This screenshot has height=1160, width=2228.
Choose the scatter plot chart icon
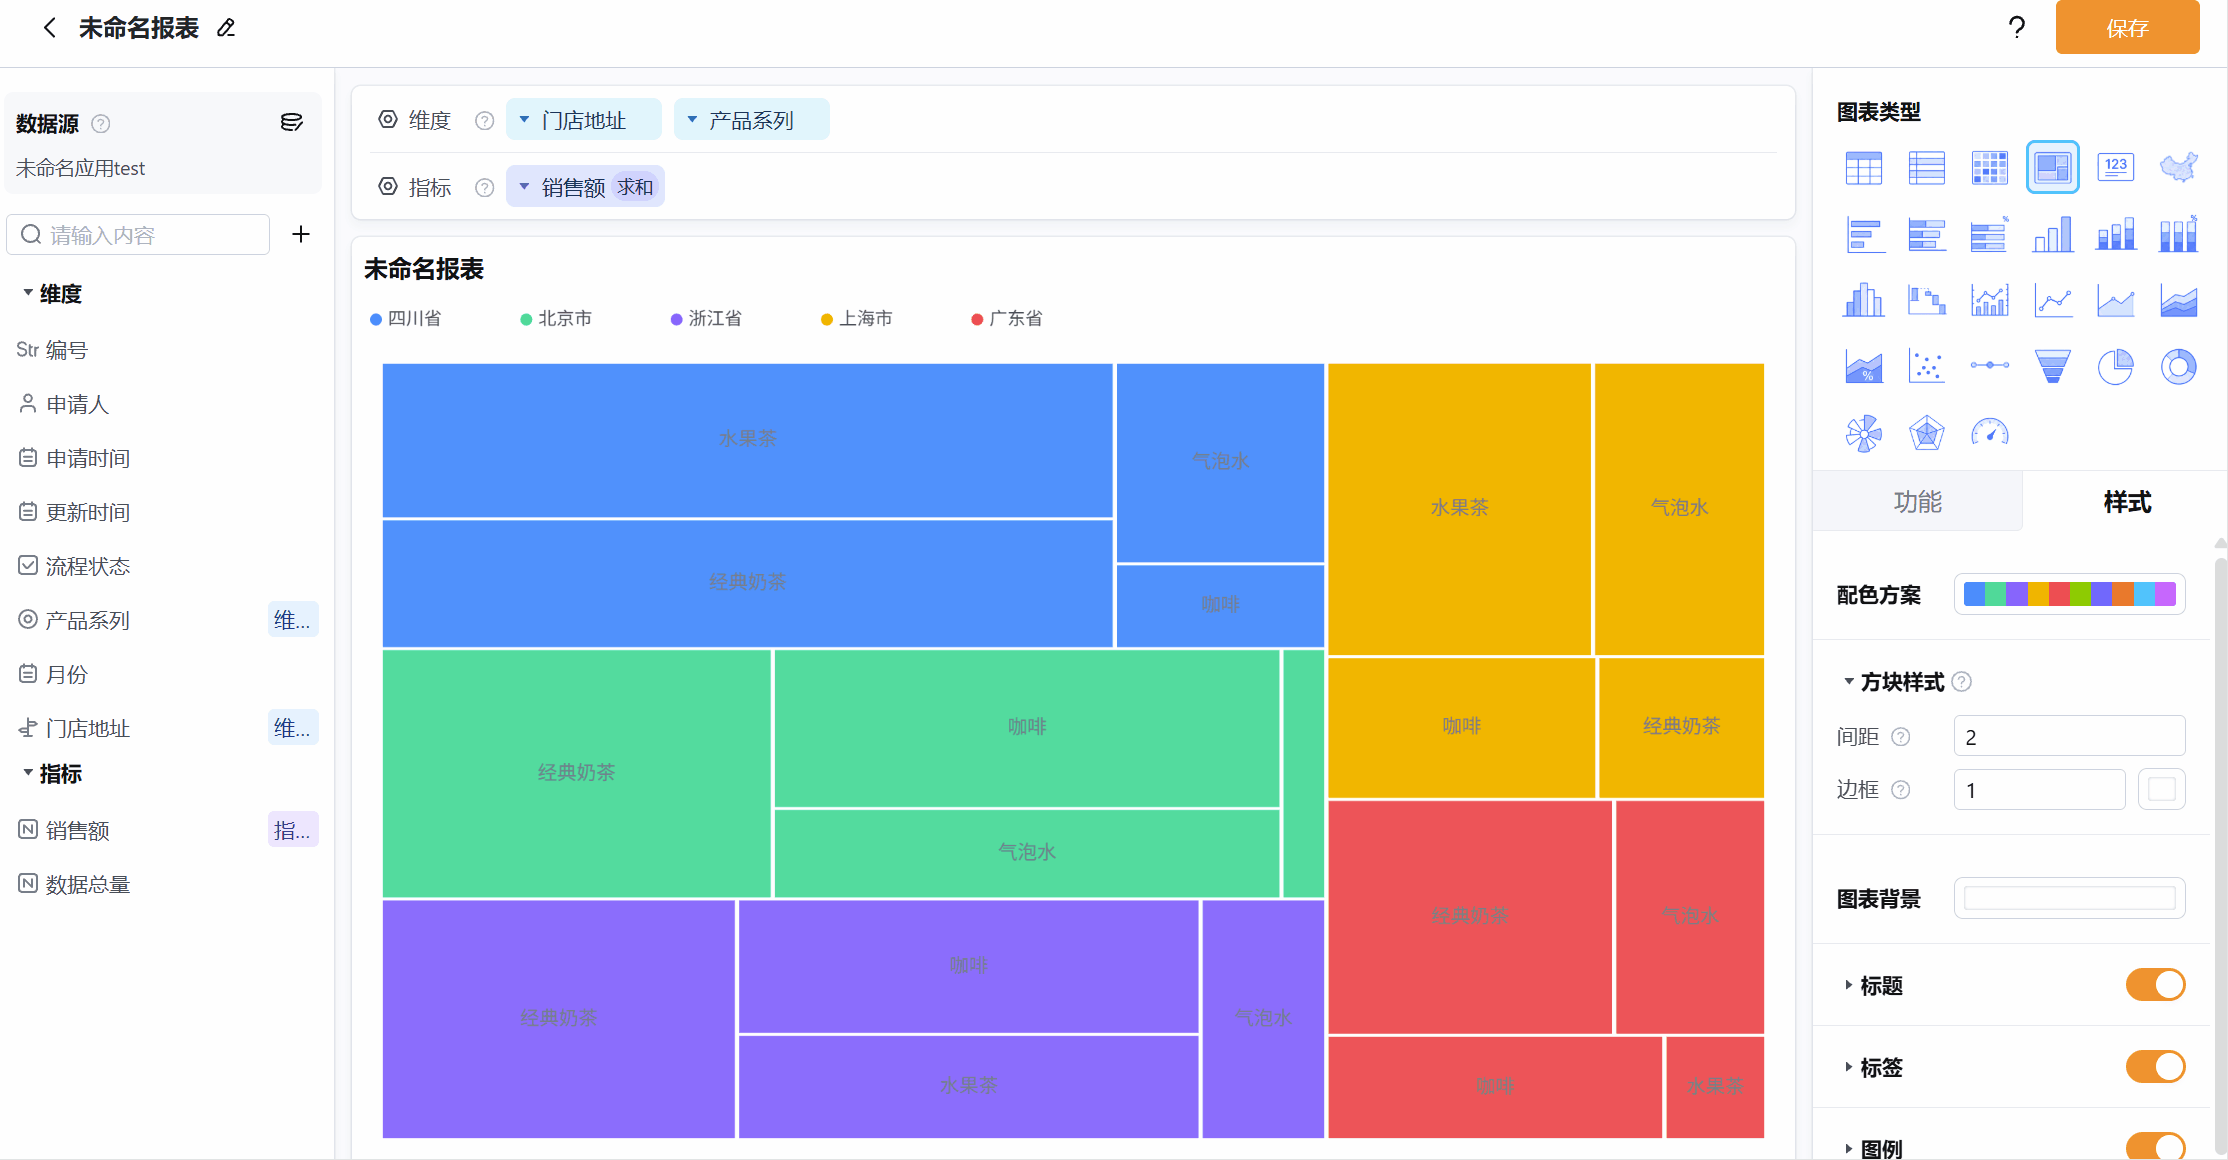tap(1926, 367)
